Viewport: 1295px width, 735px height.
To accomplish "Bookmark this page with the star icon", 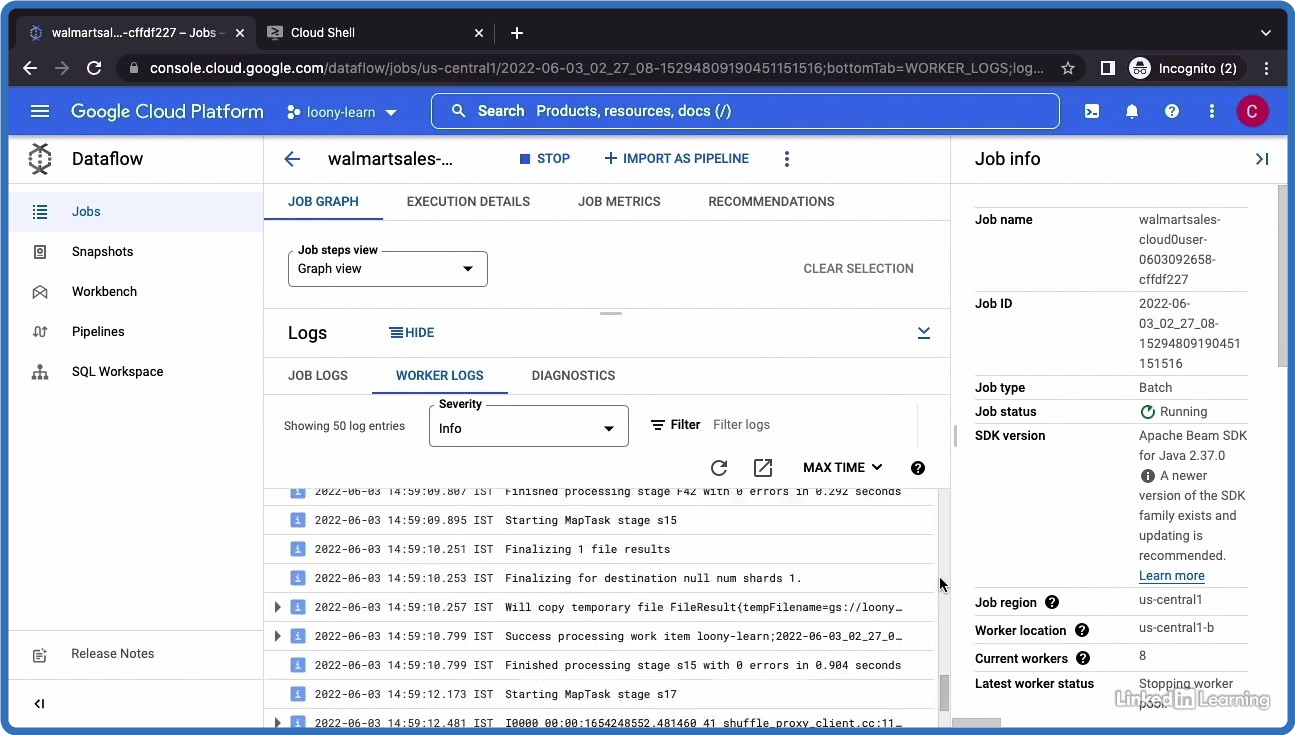I will tap(1068, 68).
